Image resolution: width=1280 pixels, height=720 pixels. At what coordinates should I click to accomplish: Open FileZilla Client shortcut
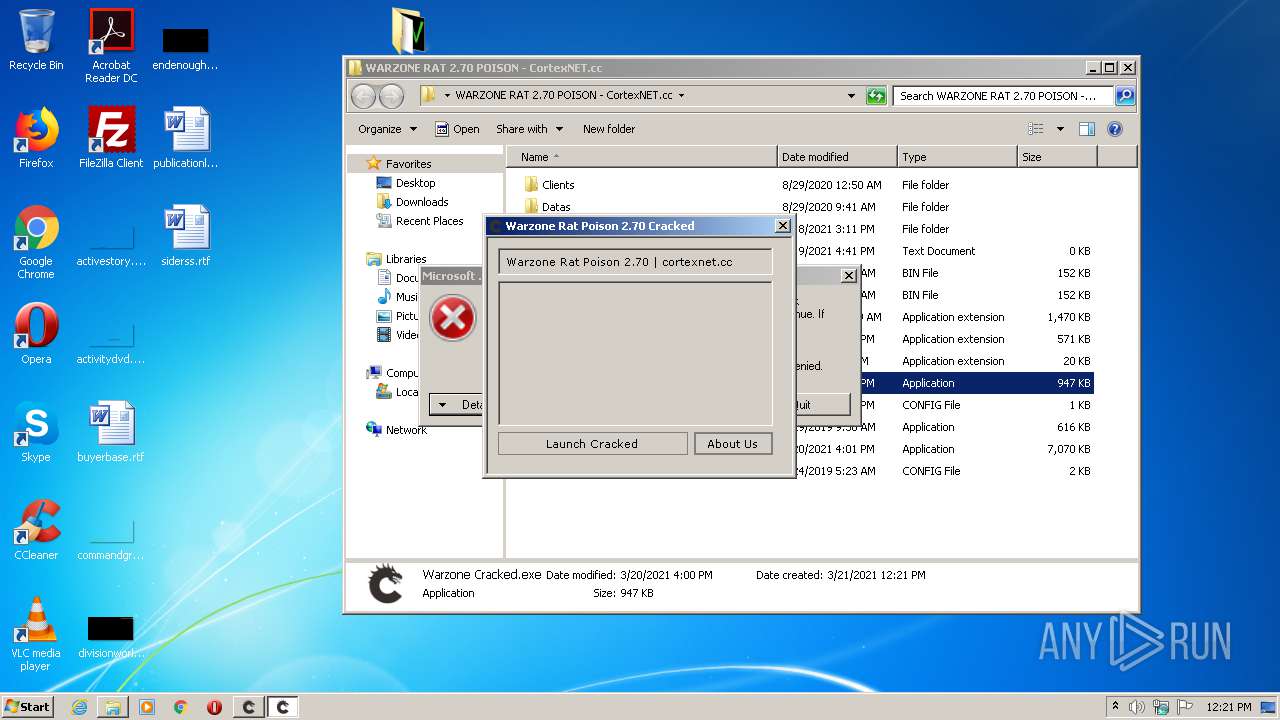(x=111, y=137)
